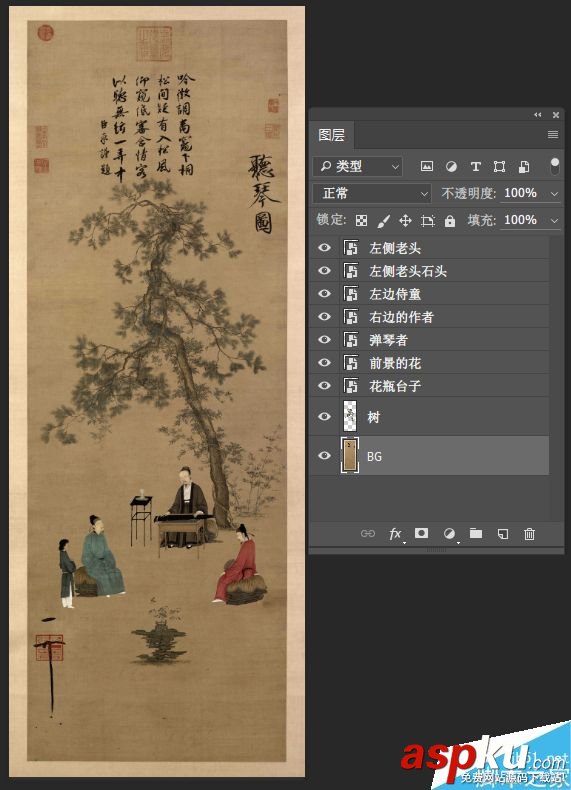The width and height of the screenshot is (571, 790).
Task: Create a new layer group folder
Action: (476, 533)
